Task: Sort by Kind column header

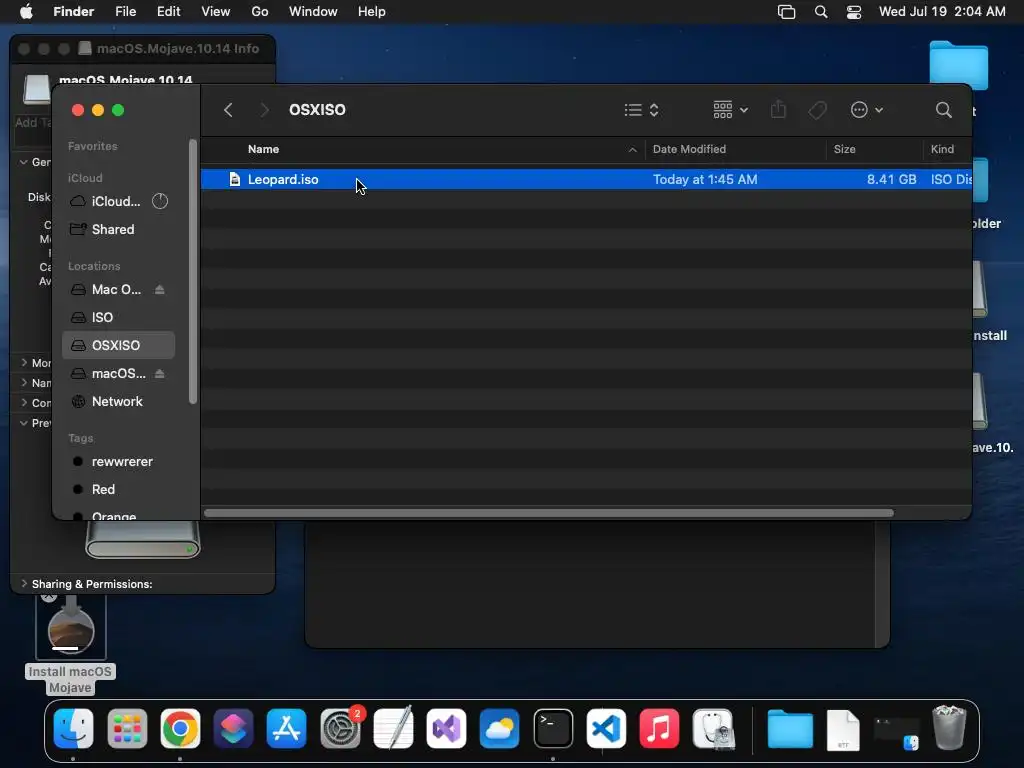Action: (x=948, y=149)
